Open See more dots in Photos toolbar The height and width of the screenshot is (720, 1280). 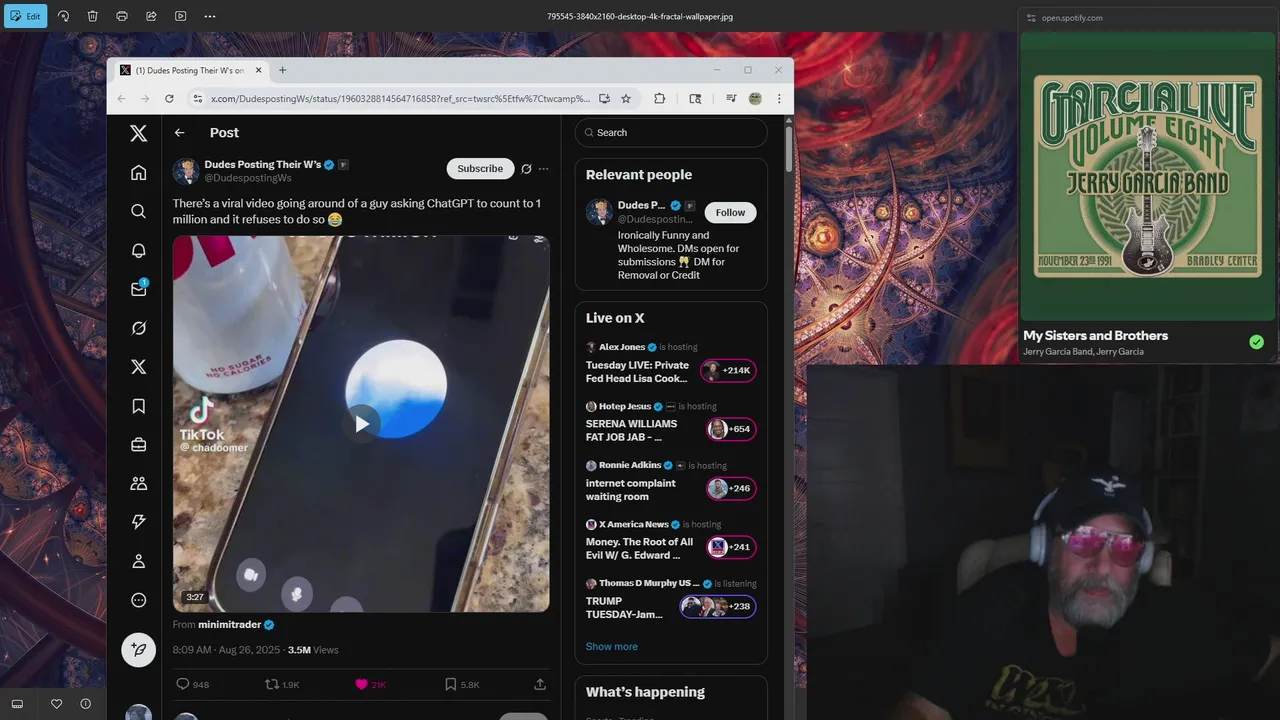point(209,16)
